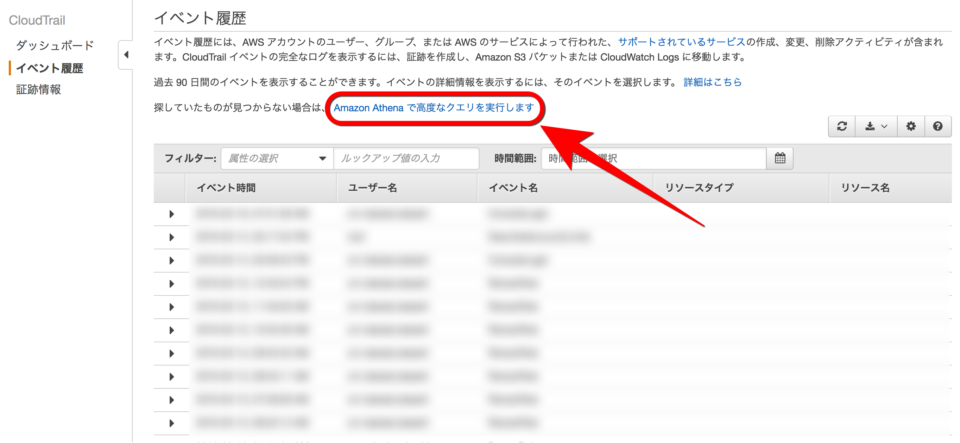Select 証跡情報 in the sidebar
This screenshot has height=443, width=960.
tap(38, 90)
